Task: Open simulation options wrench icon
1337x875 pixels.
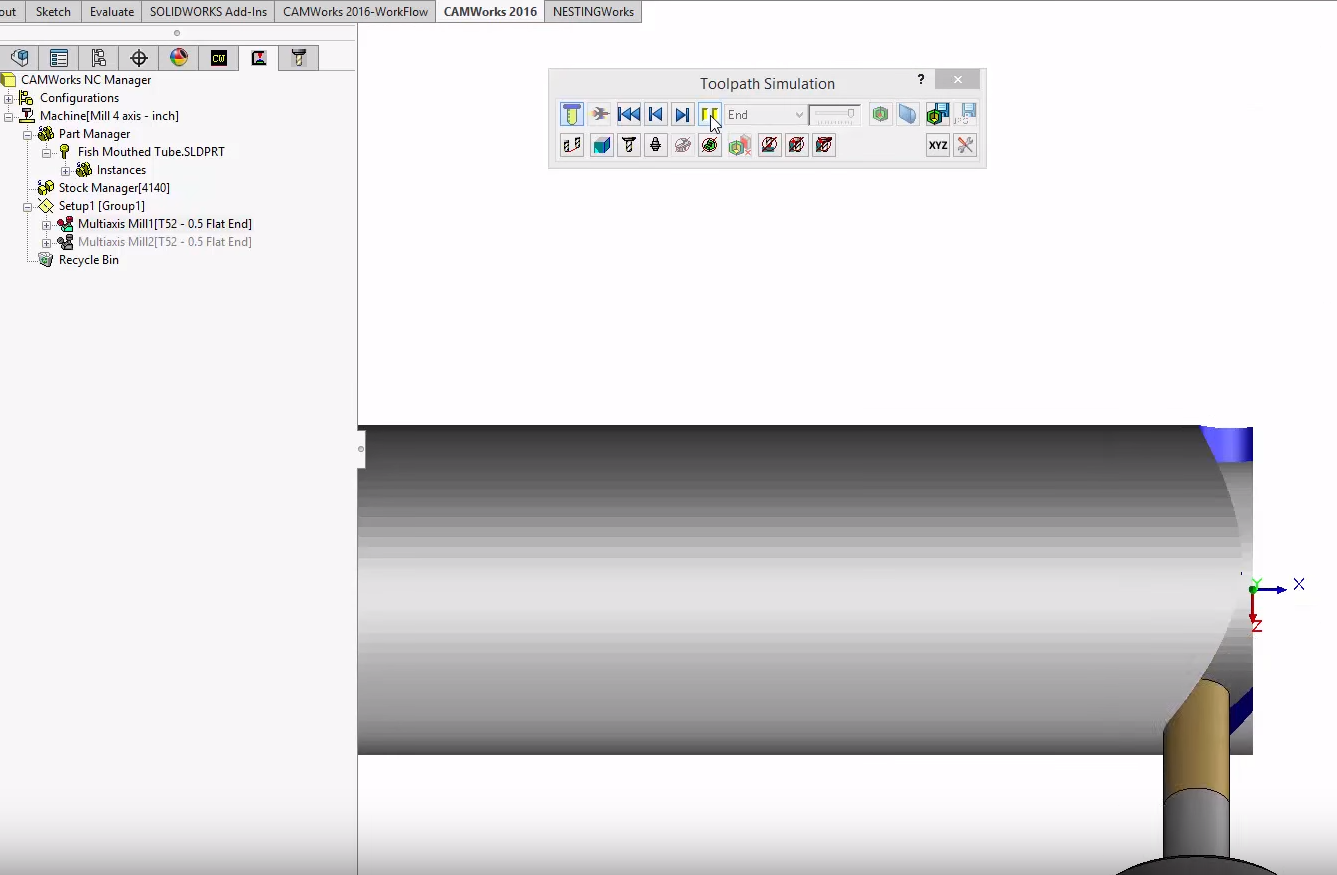Action: [x=965, y=146]
